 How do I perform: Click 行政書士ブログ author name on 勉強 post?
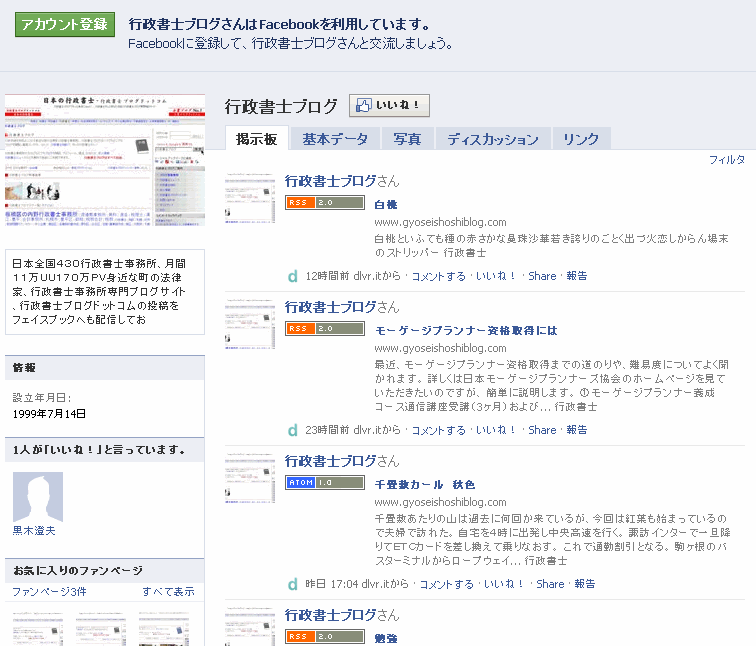pyautogui.click(x=330, y=615)
